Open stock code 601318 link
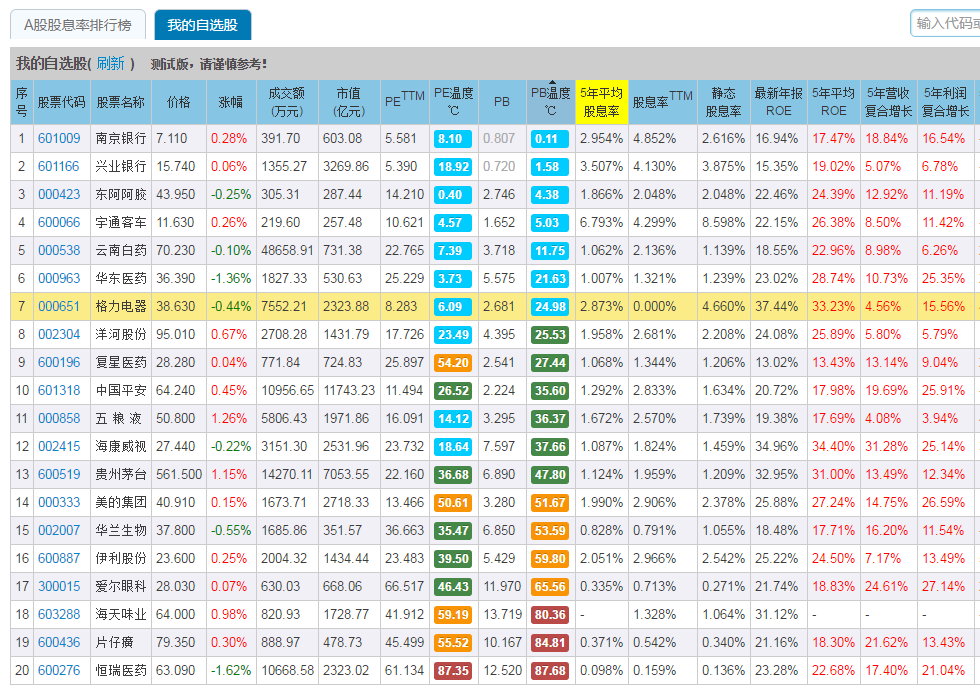The width and height of the screenshot is (980, 700). (x=59, y=391)
